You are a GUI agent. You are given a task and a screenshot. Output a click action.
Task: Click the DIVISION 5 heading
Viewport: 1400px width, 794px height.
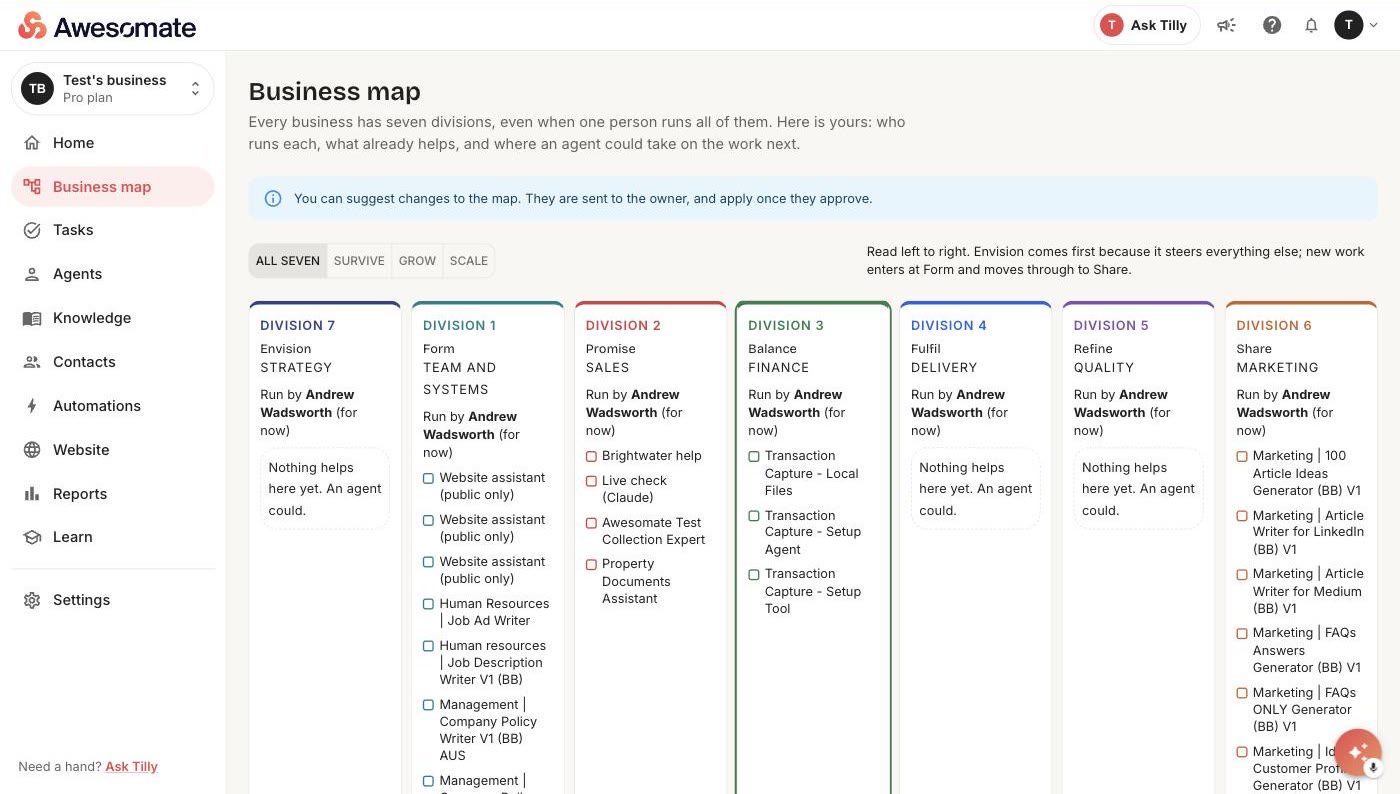click(x=1111, y=326)
